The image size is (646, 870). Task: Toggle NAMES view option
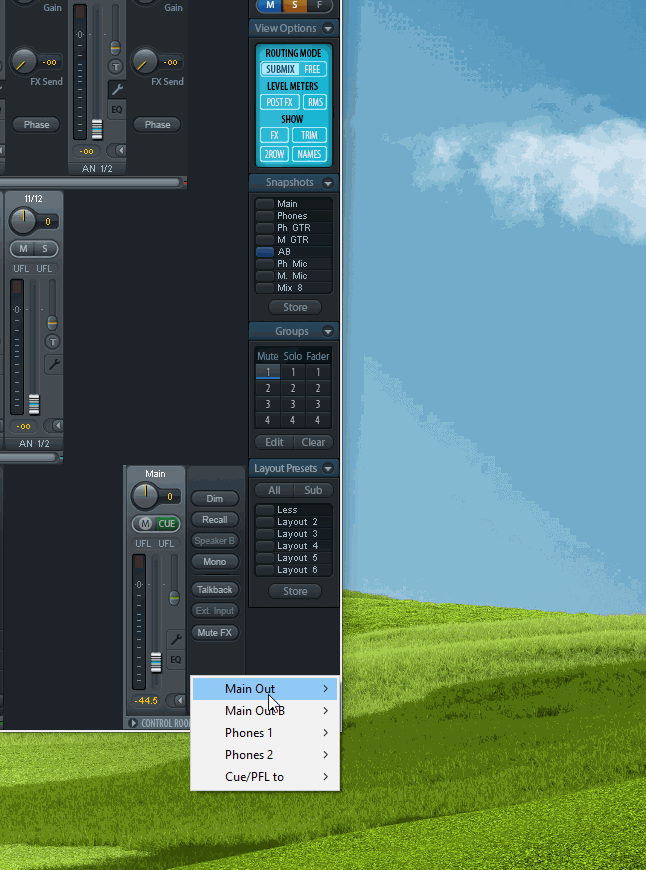pos(309,154)
